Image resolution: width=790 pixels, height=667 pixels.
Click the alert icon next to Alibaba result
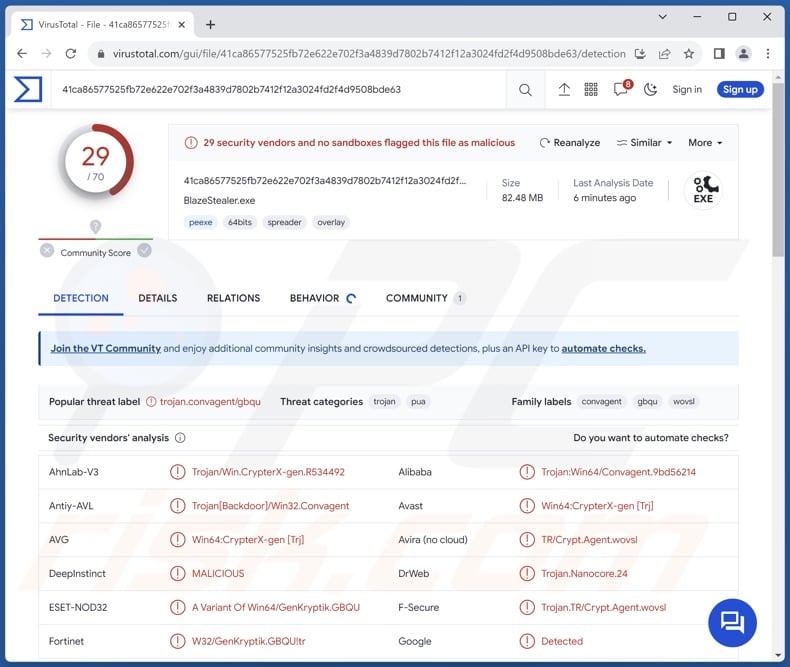click(x=527, y=472)
